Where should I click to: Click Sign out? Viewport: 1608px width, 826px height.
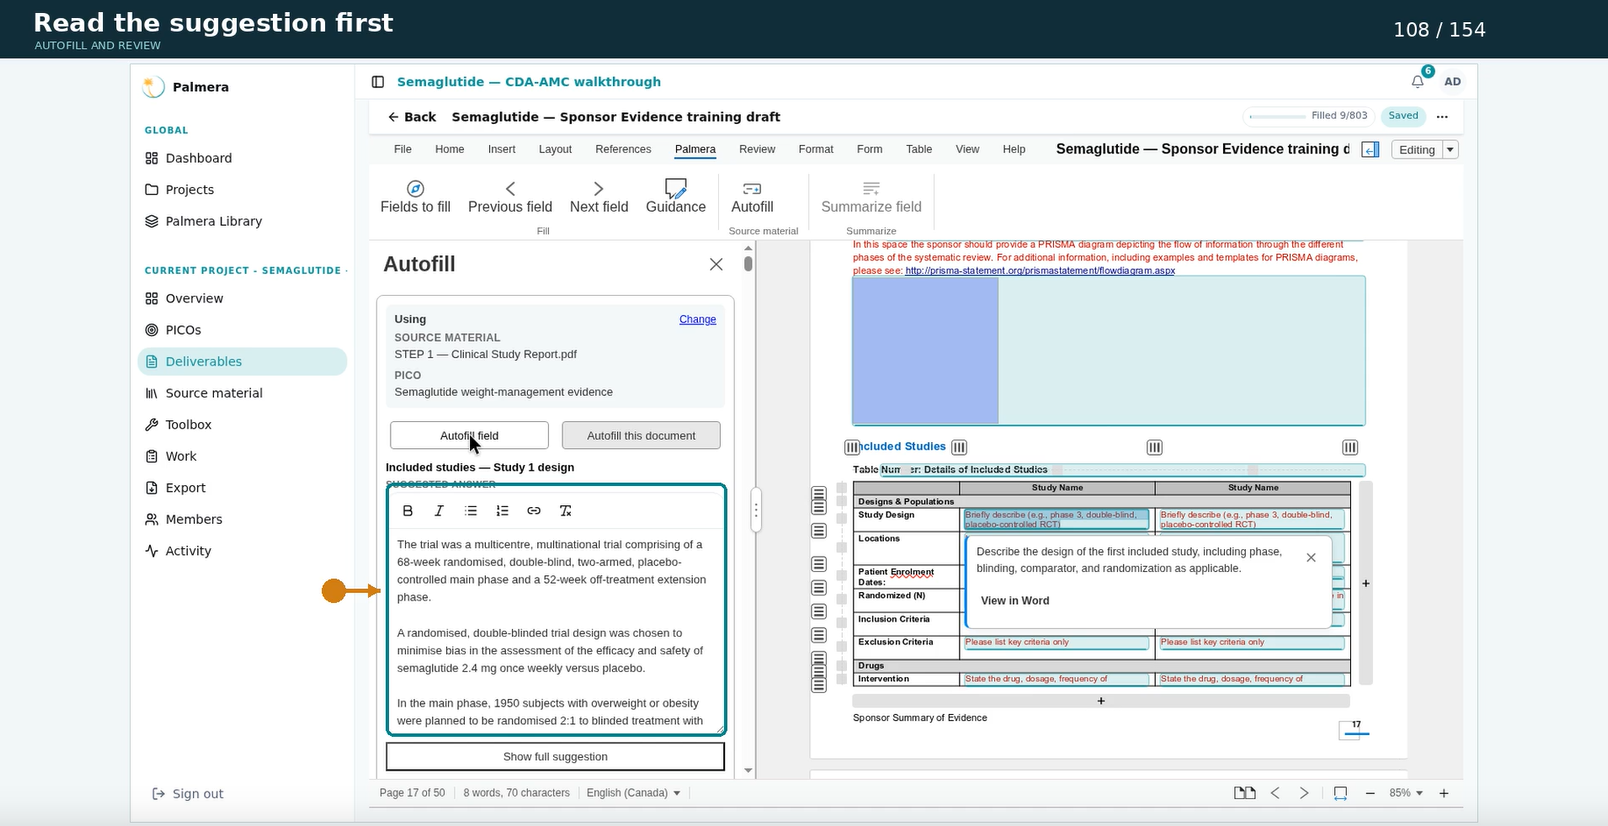point(188,794)
